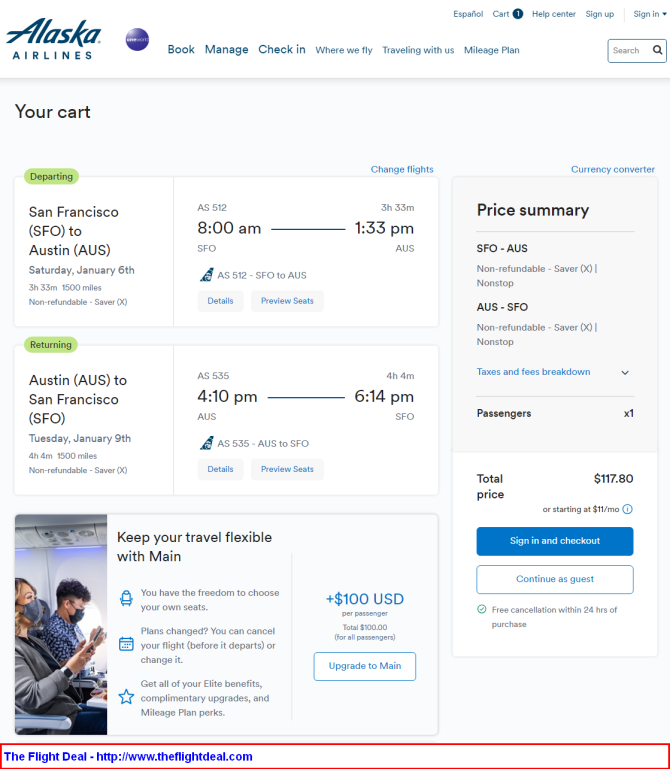This screenshot has height=769, width=670.
Task: Click the Alaska tail icon for AS 535
Action: (x=206, y=443)
